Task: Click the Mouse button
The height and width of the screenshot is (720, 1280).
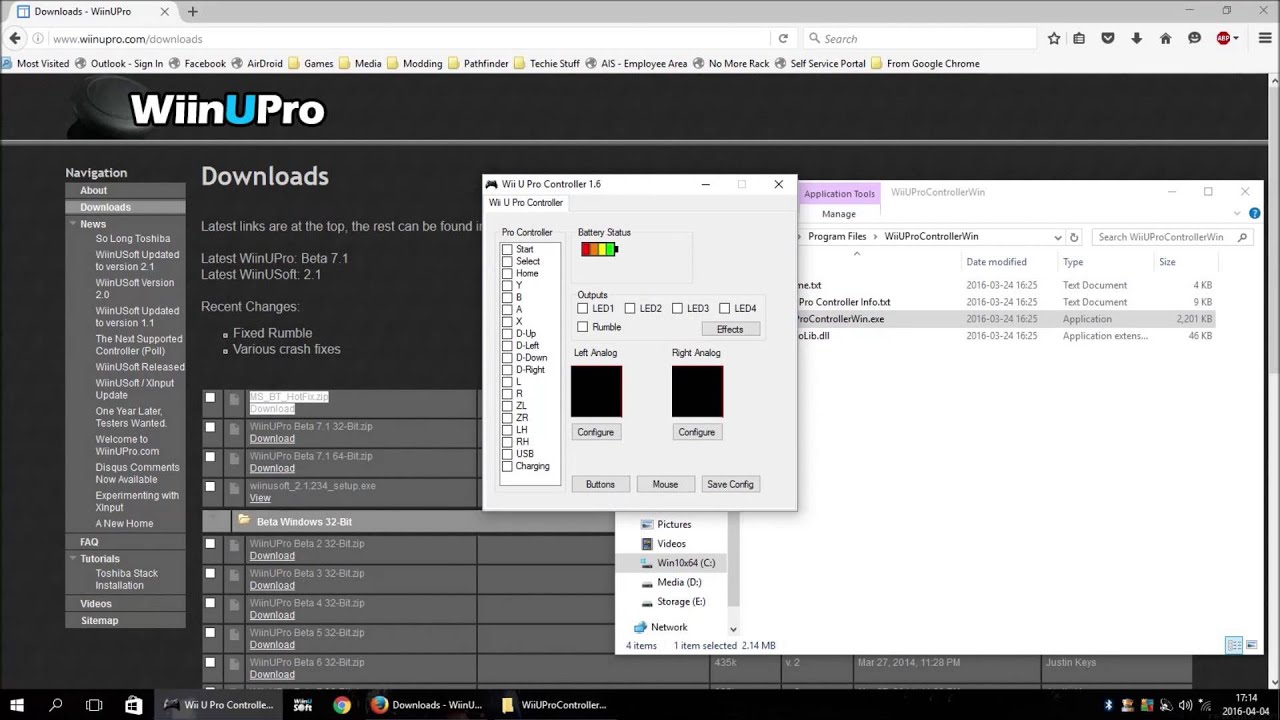Action: click(x=665, y=484)
